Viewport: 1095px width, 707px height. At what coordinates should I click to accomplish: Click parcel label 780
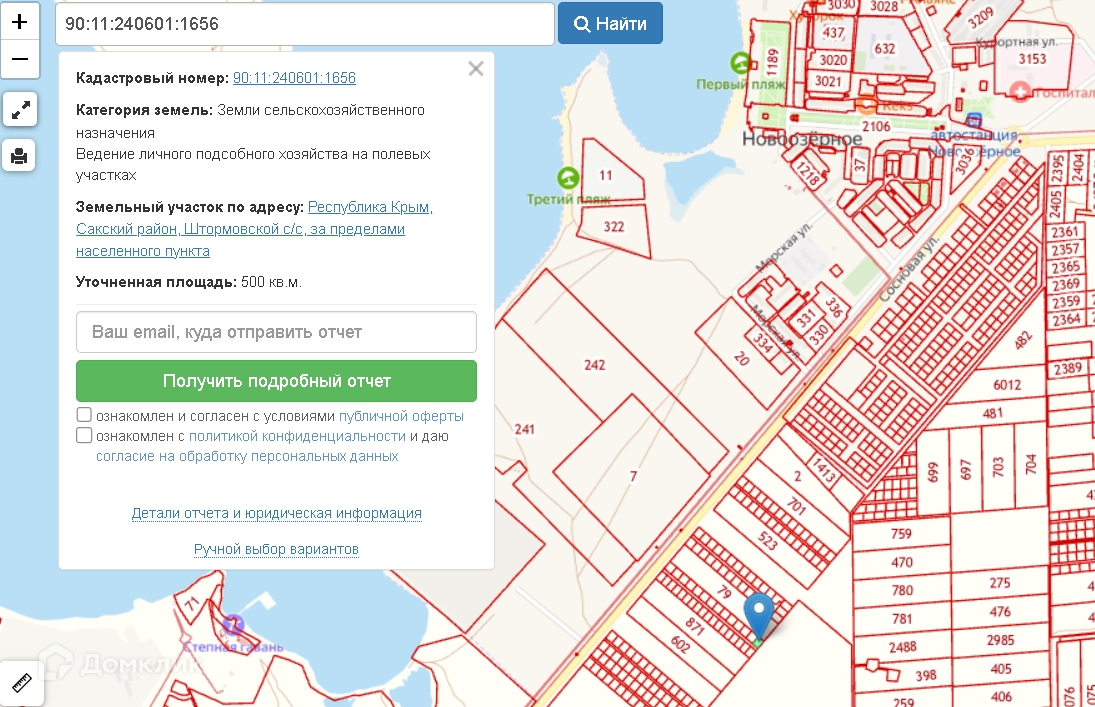pyautogui.click(x=902, y=590)
